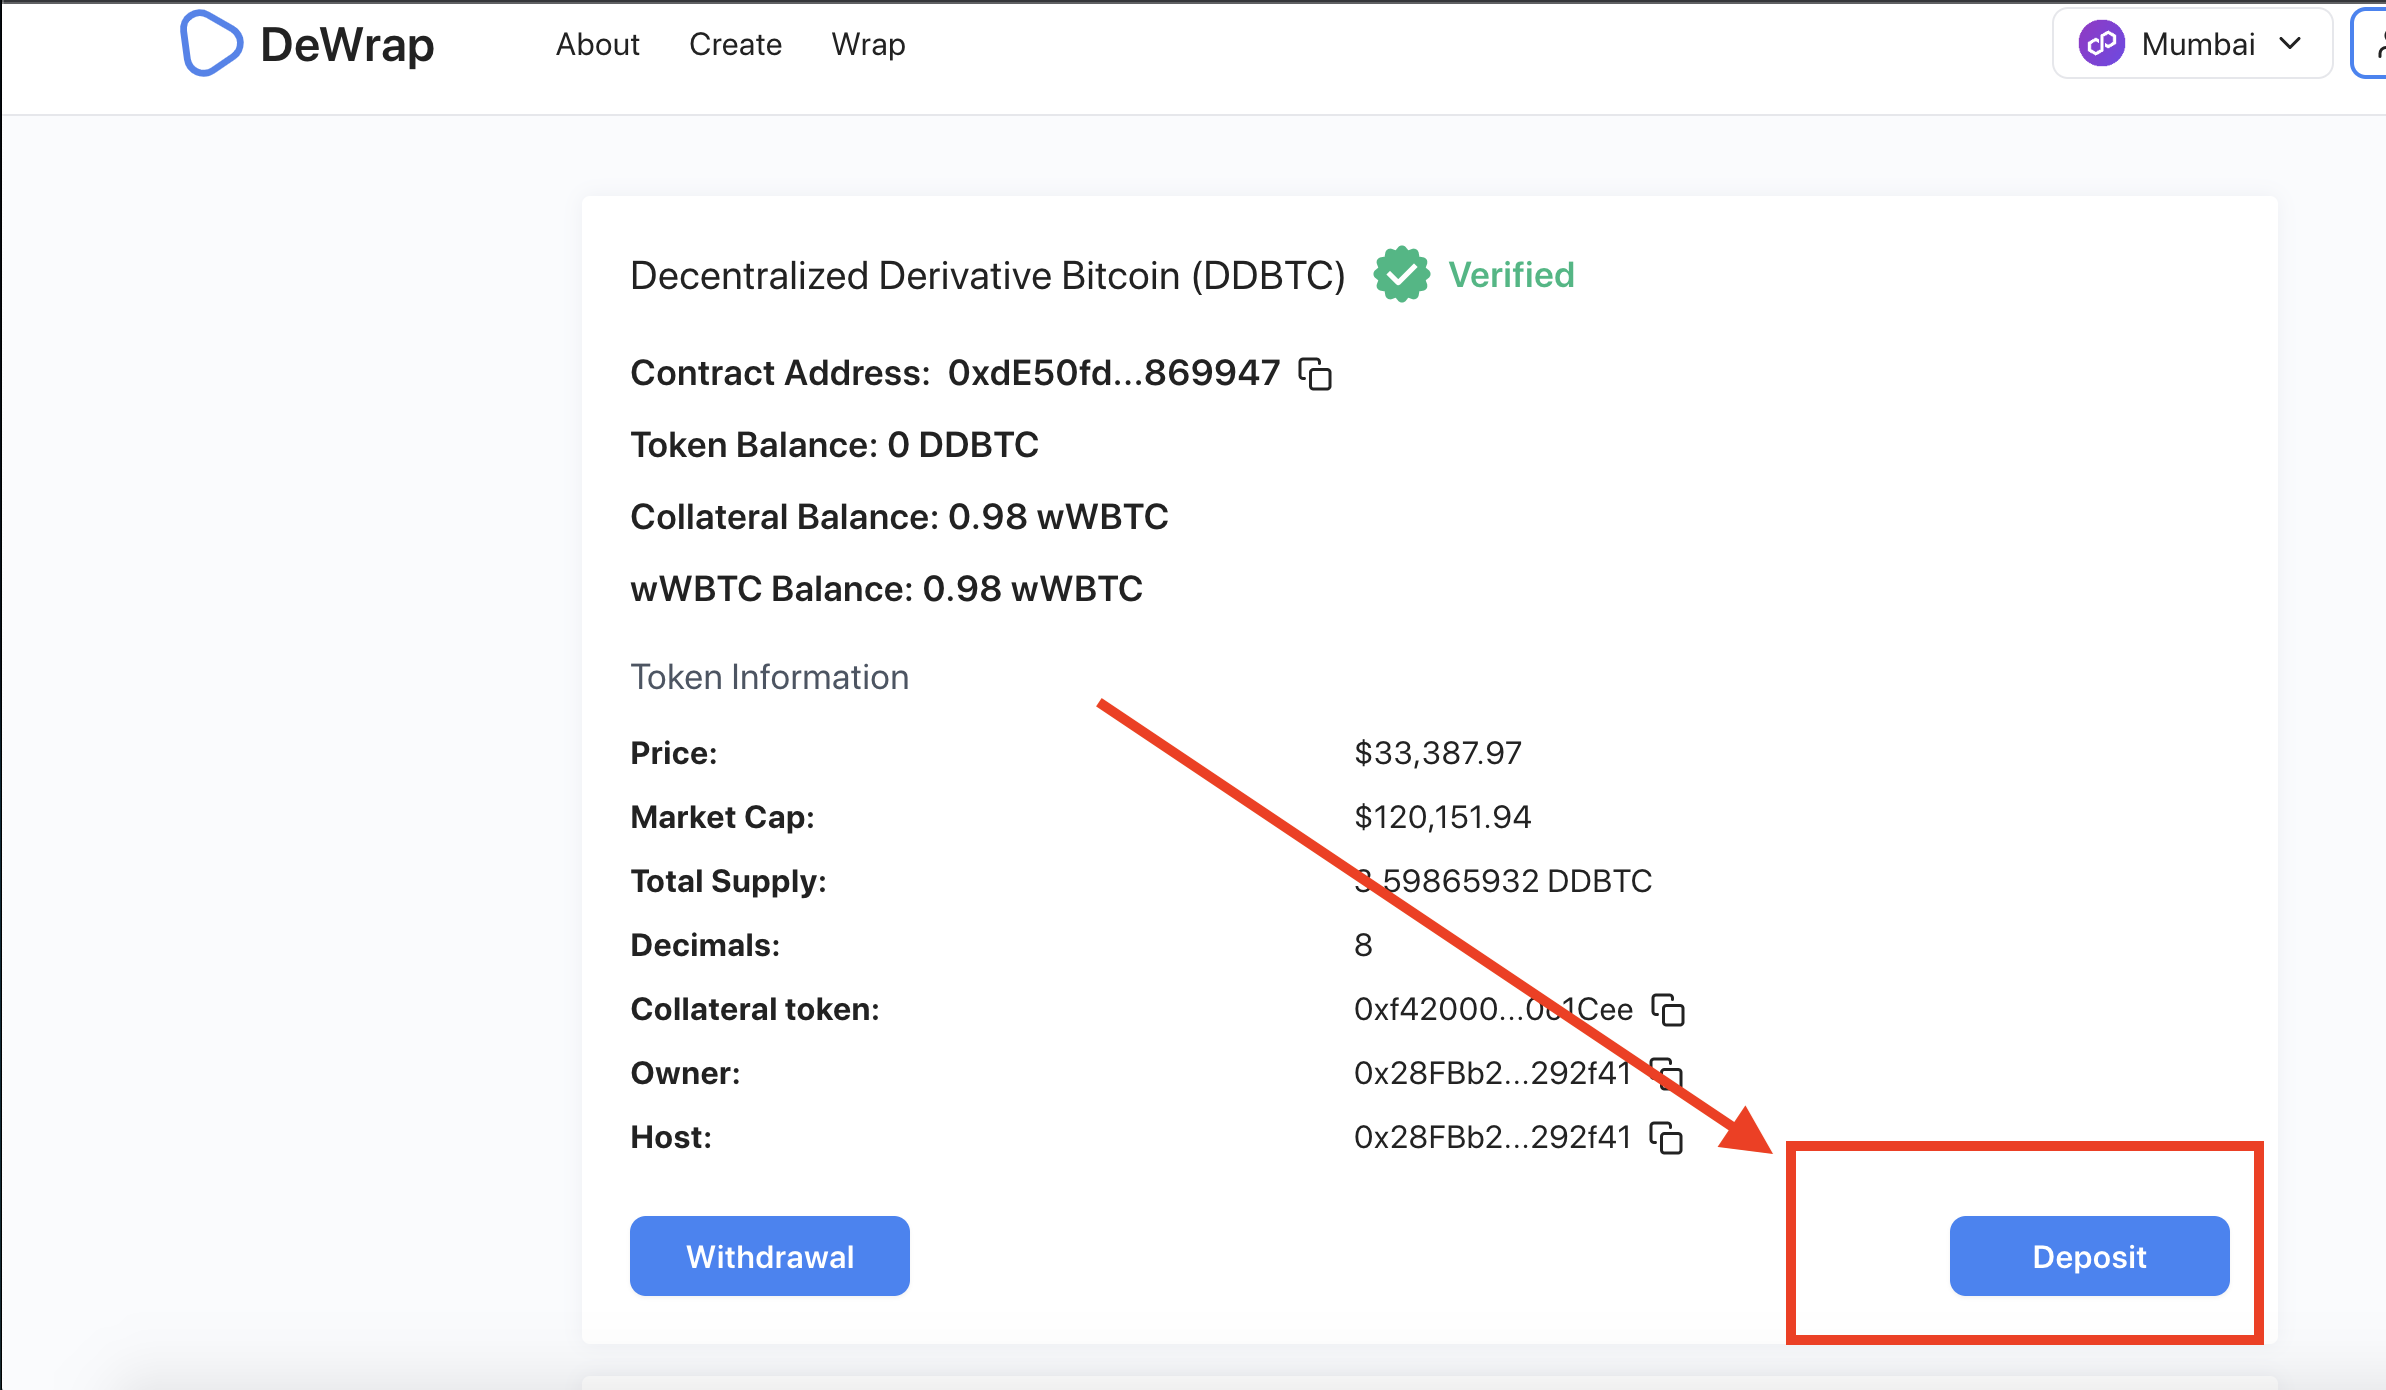Viewport: 2386px width, 1390px height.
Task: Expand network list via chevron arrow
Action: [x=2290, y=44]
